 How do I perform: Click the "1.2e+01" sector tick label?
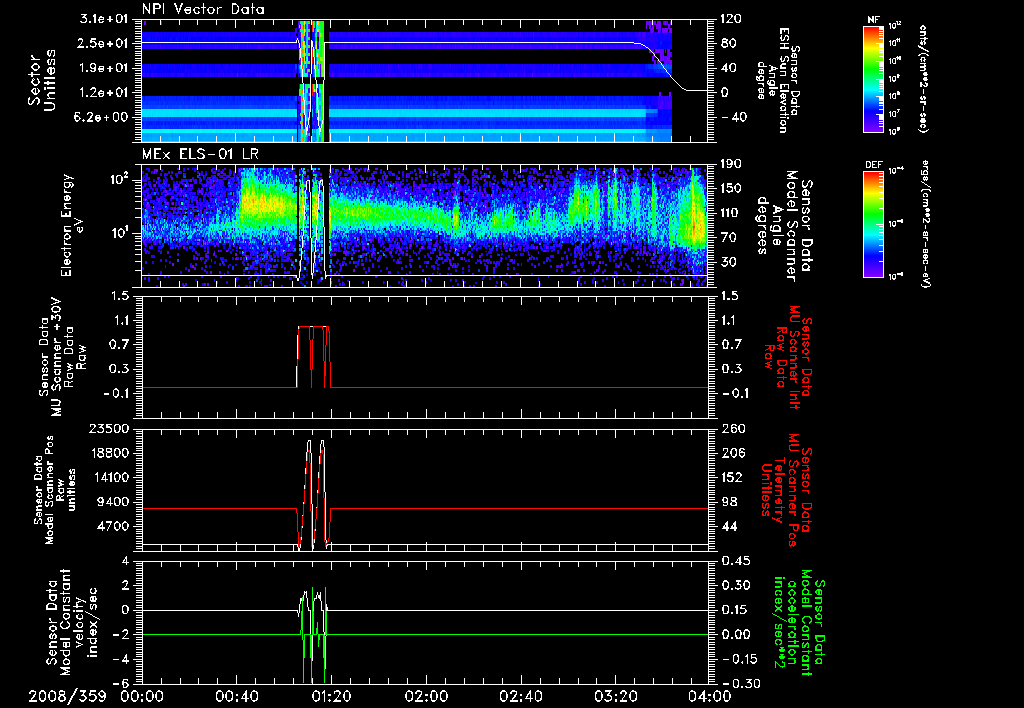point(106,93)
